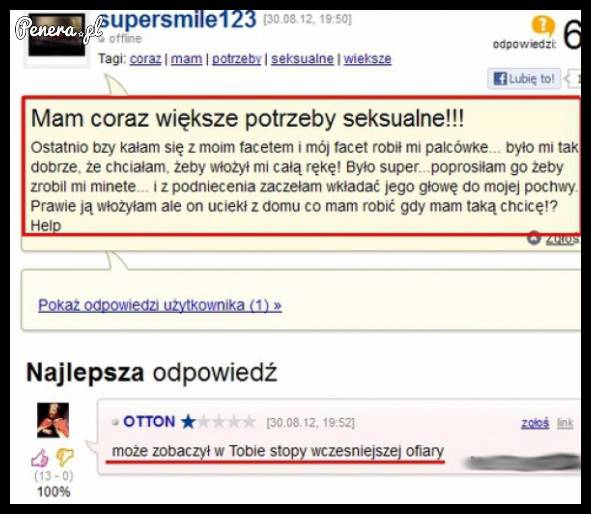Expand 'Pokaż odpowiedzi użytkownika (1)' link
The image size is (591, 514).
point(160,305)
